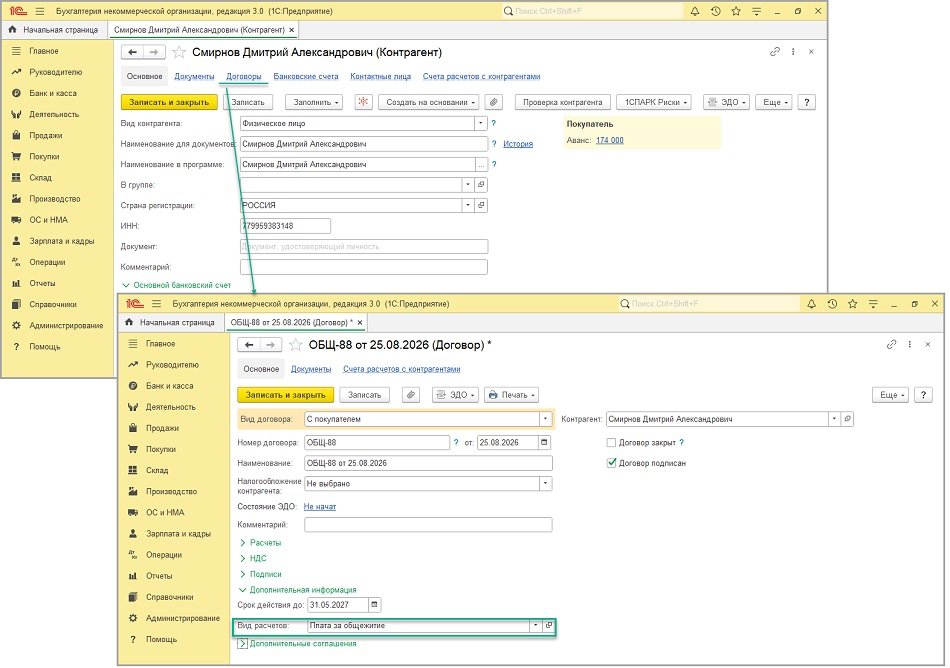Open the Не начат ЭДО state link
This screenshot has width=950, height=668.
tap(320, 506)
